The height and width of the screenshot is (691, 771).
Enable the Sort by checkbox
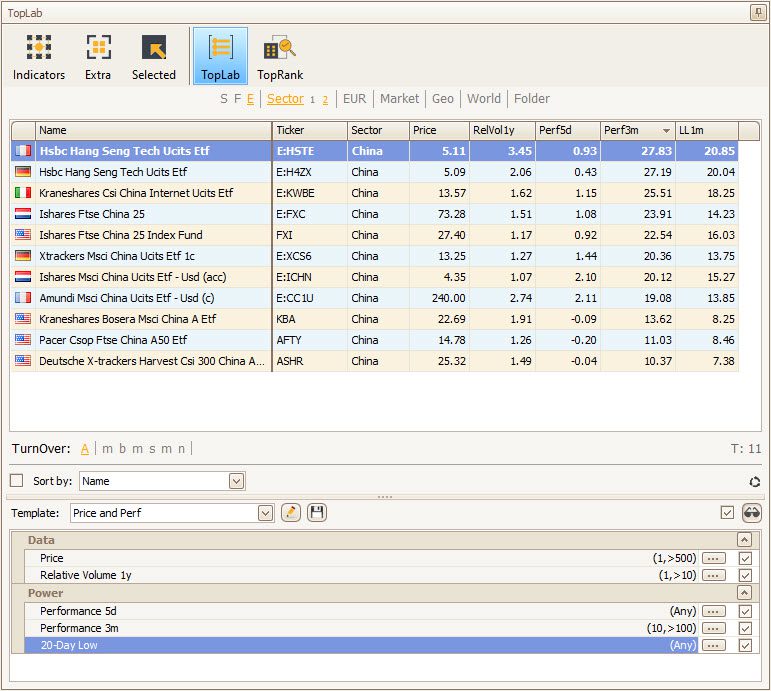click(x=17, y=481)
